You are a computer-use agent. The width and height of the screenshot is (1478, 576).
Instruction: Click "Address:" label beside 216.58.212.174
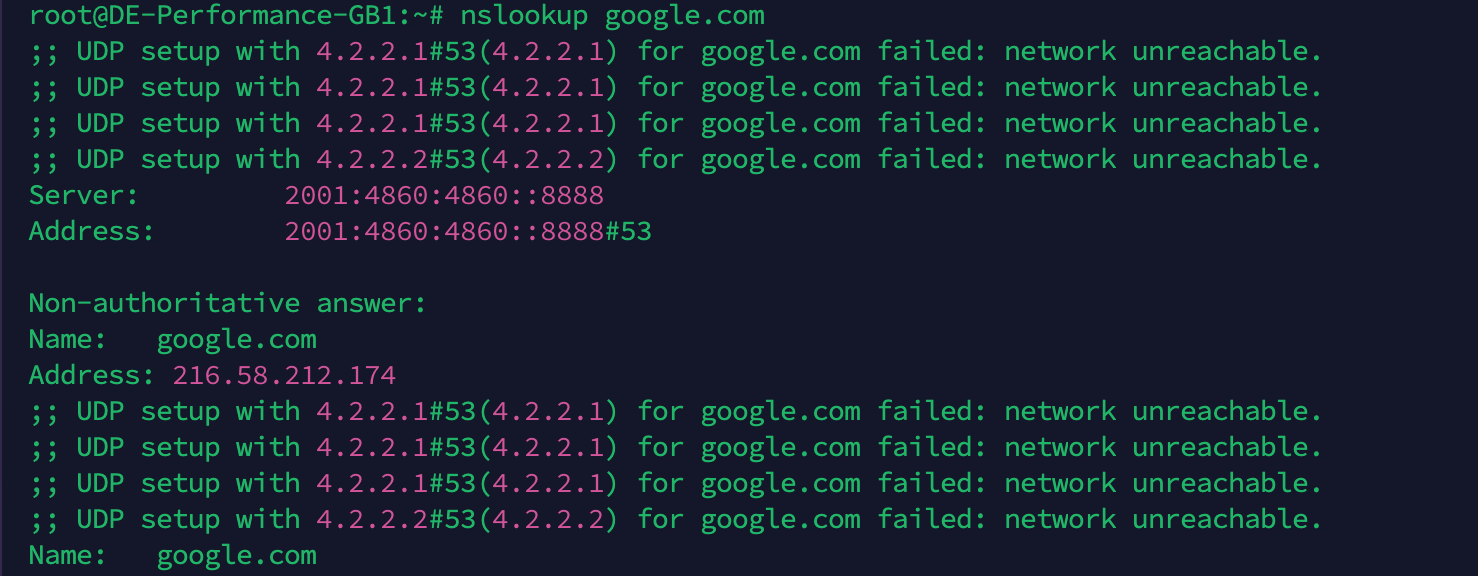[92, 375]
